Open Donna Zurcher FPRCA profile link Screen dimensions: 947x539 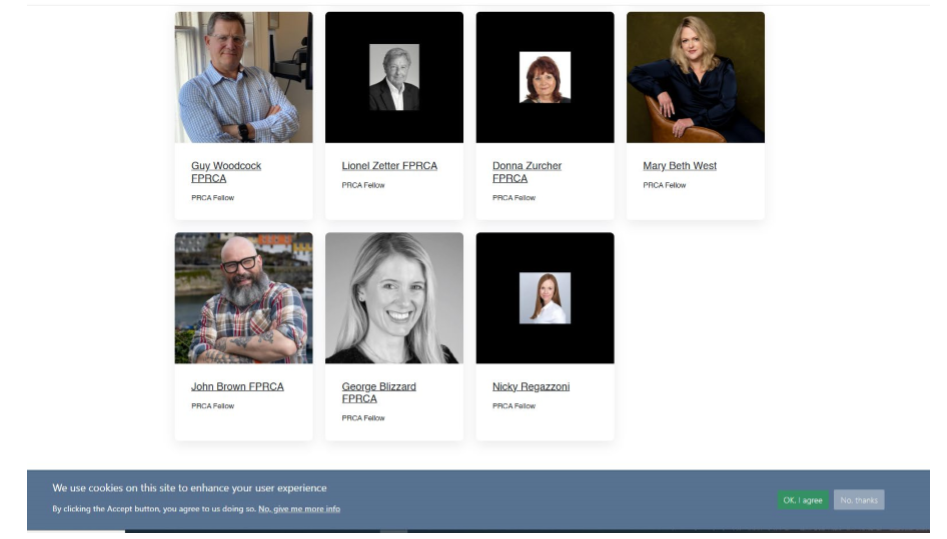(527, 172)
